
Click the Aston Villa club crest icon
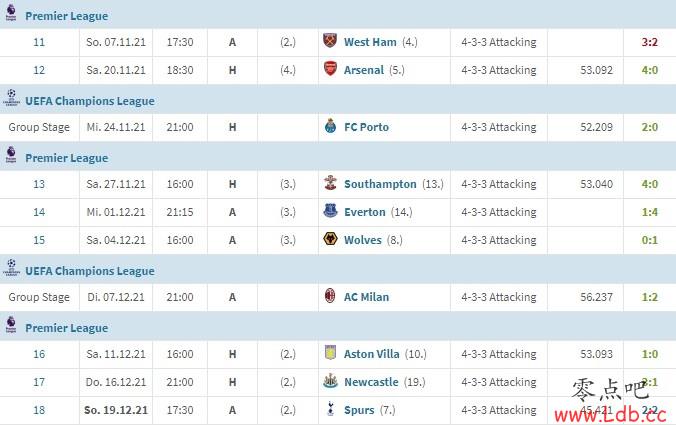pos(330,353)
